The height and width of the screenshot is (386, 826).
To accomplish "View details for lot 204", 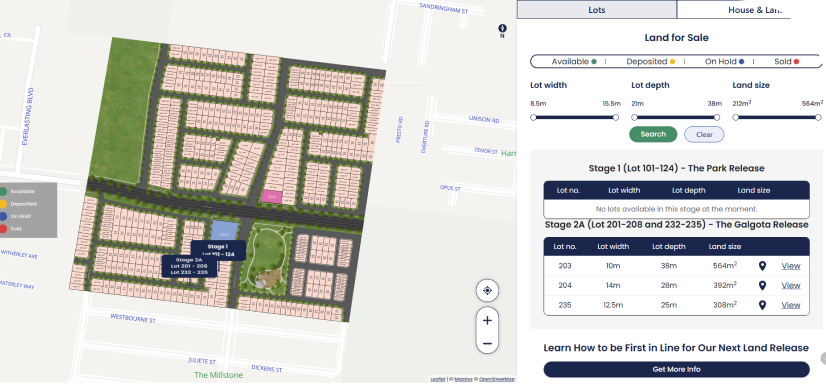I will 791,285.
